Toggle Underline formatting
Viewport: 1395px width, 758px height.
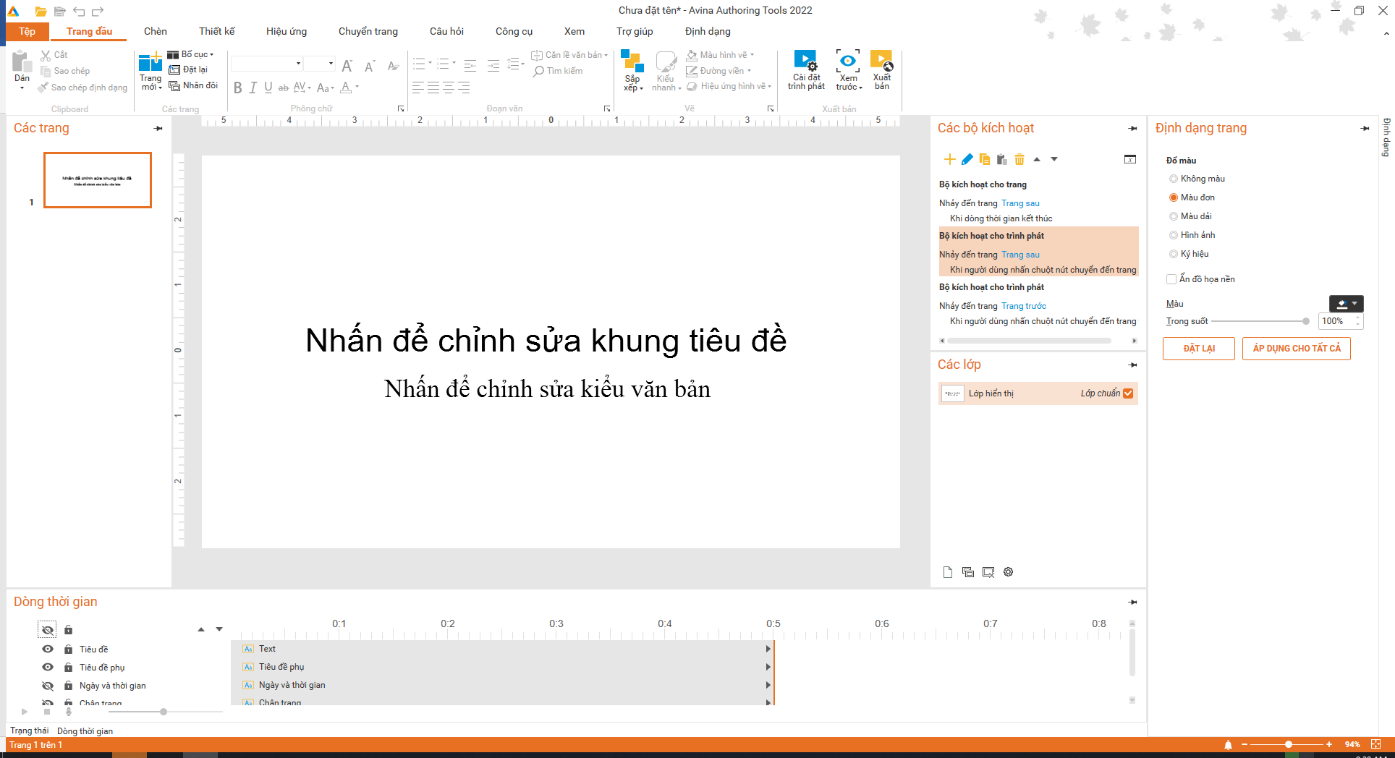click(x=268, y=88)
